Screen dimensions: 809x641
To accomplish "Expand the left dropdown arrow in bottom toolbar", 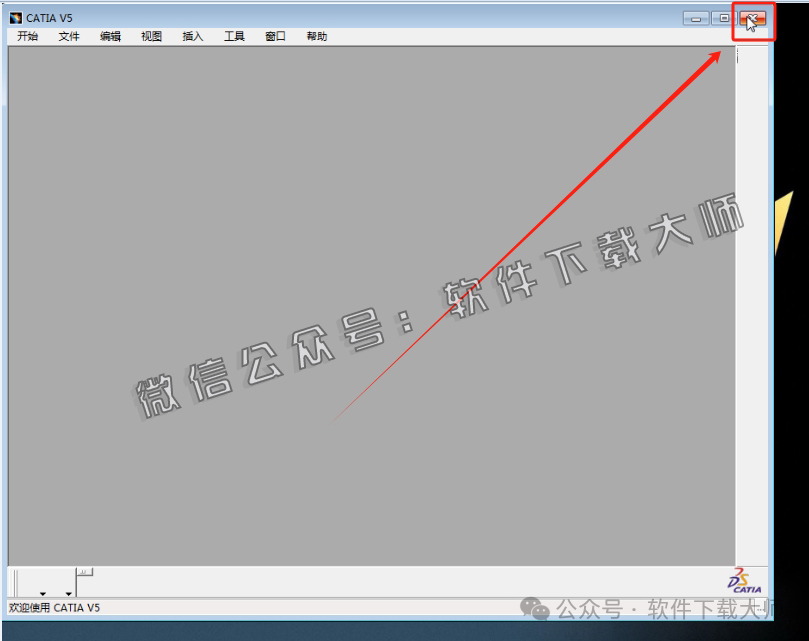I will pyautogui.click(x=43, y=594).
